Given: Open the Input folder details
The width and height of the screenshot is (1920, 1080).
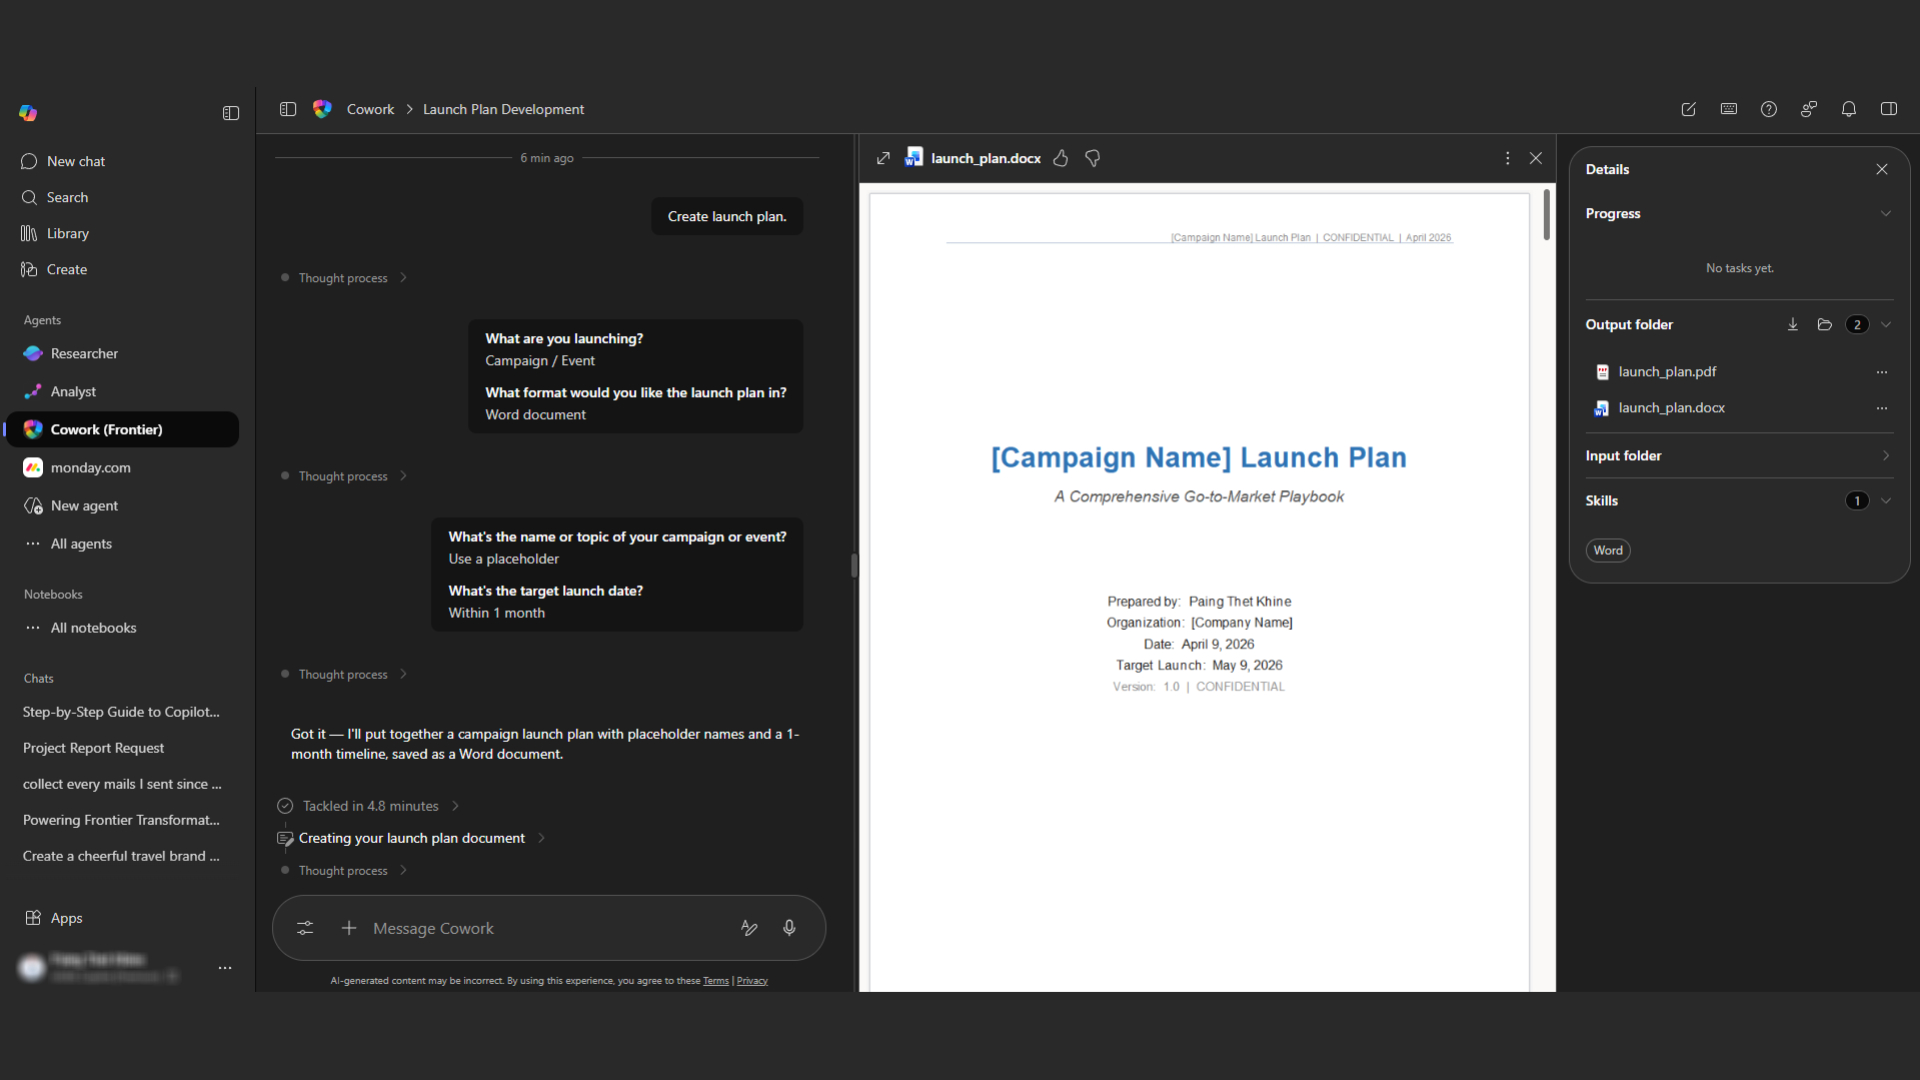Looking at the screenshot, I should point(1886,455).
